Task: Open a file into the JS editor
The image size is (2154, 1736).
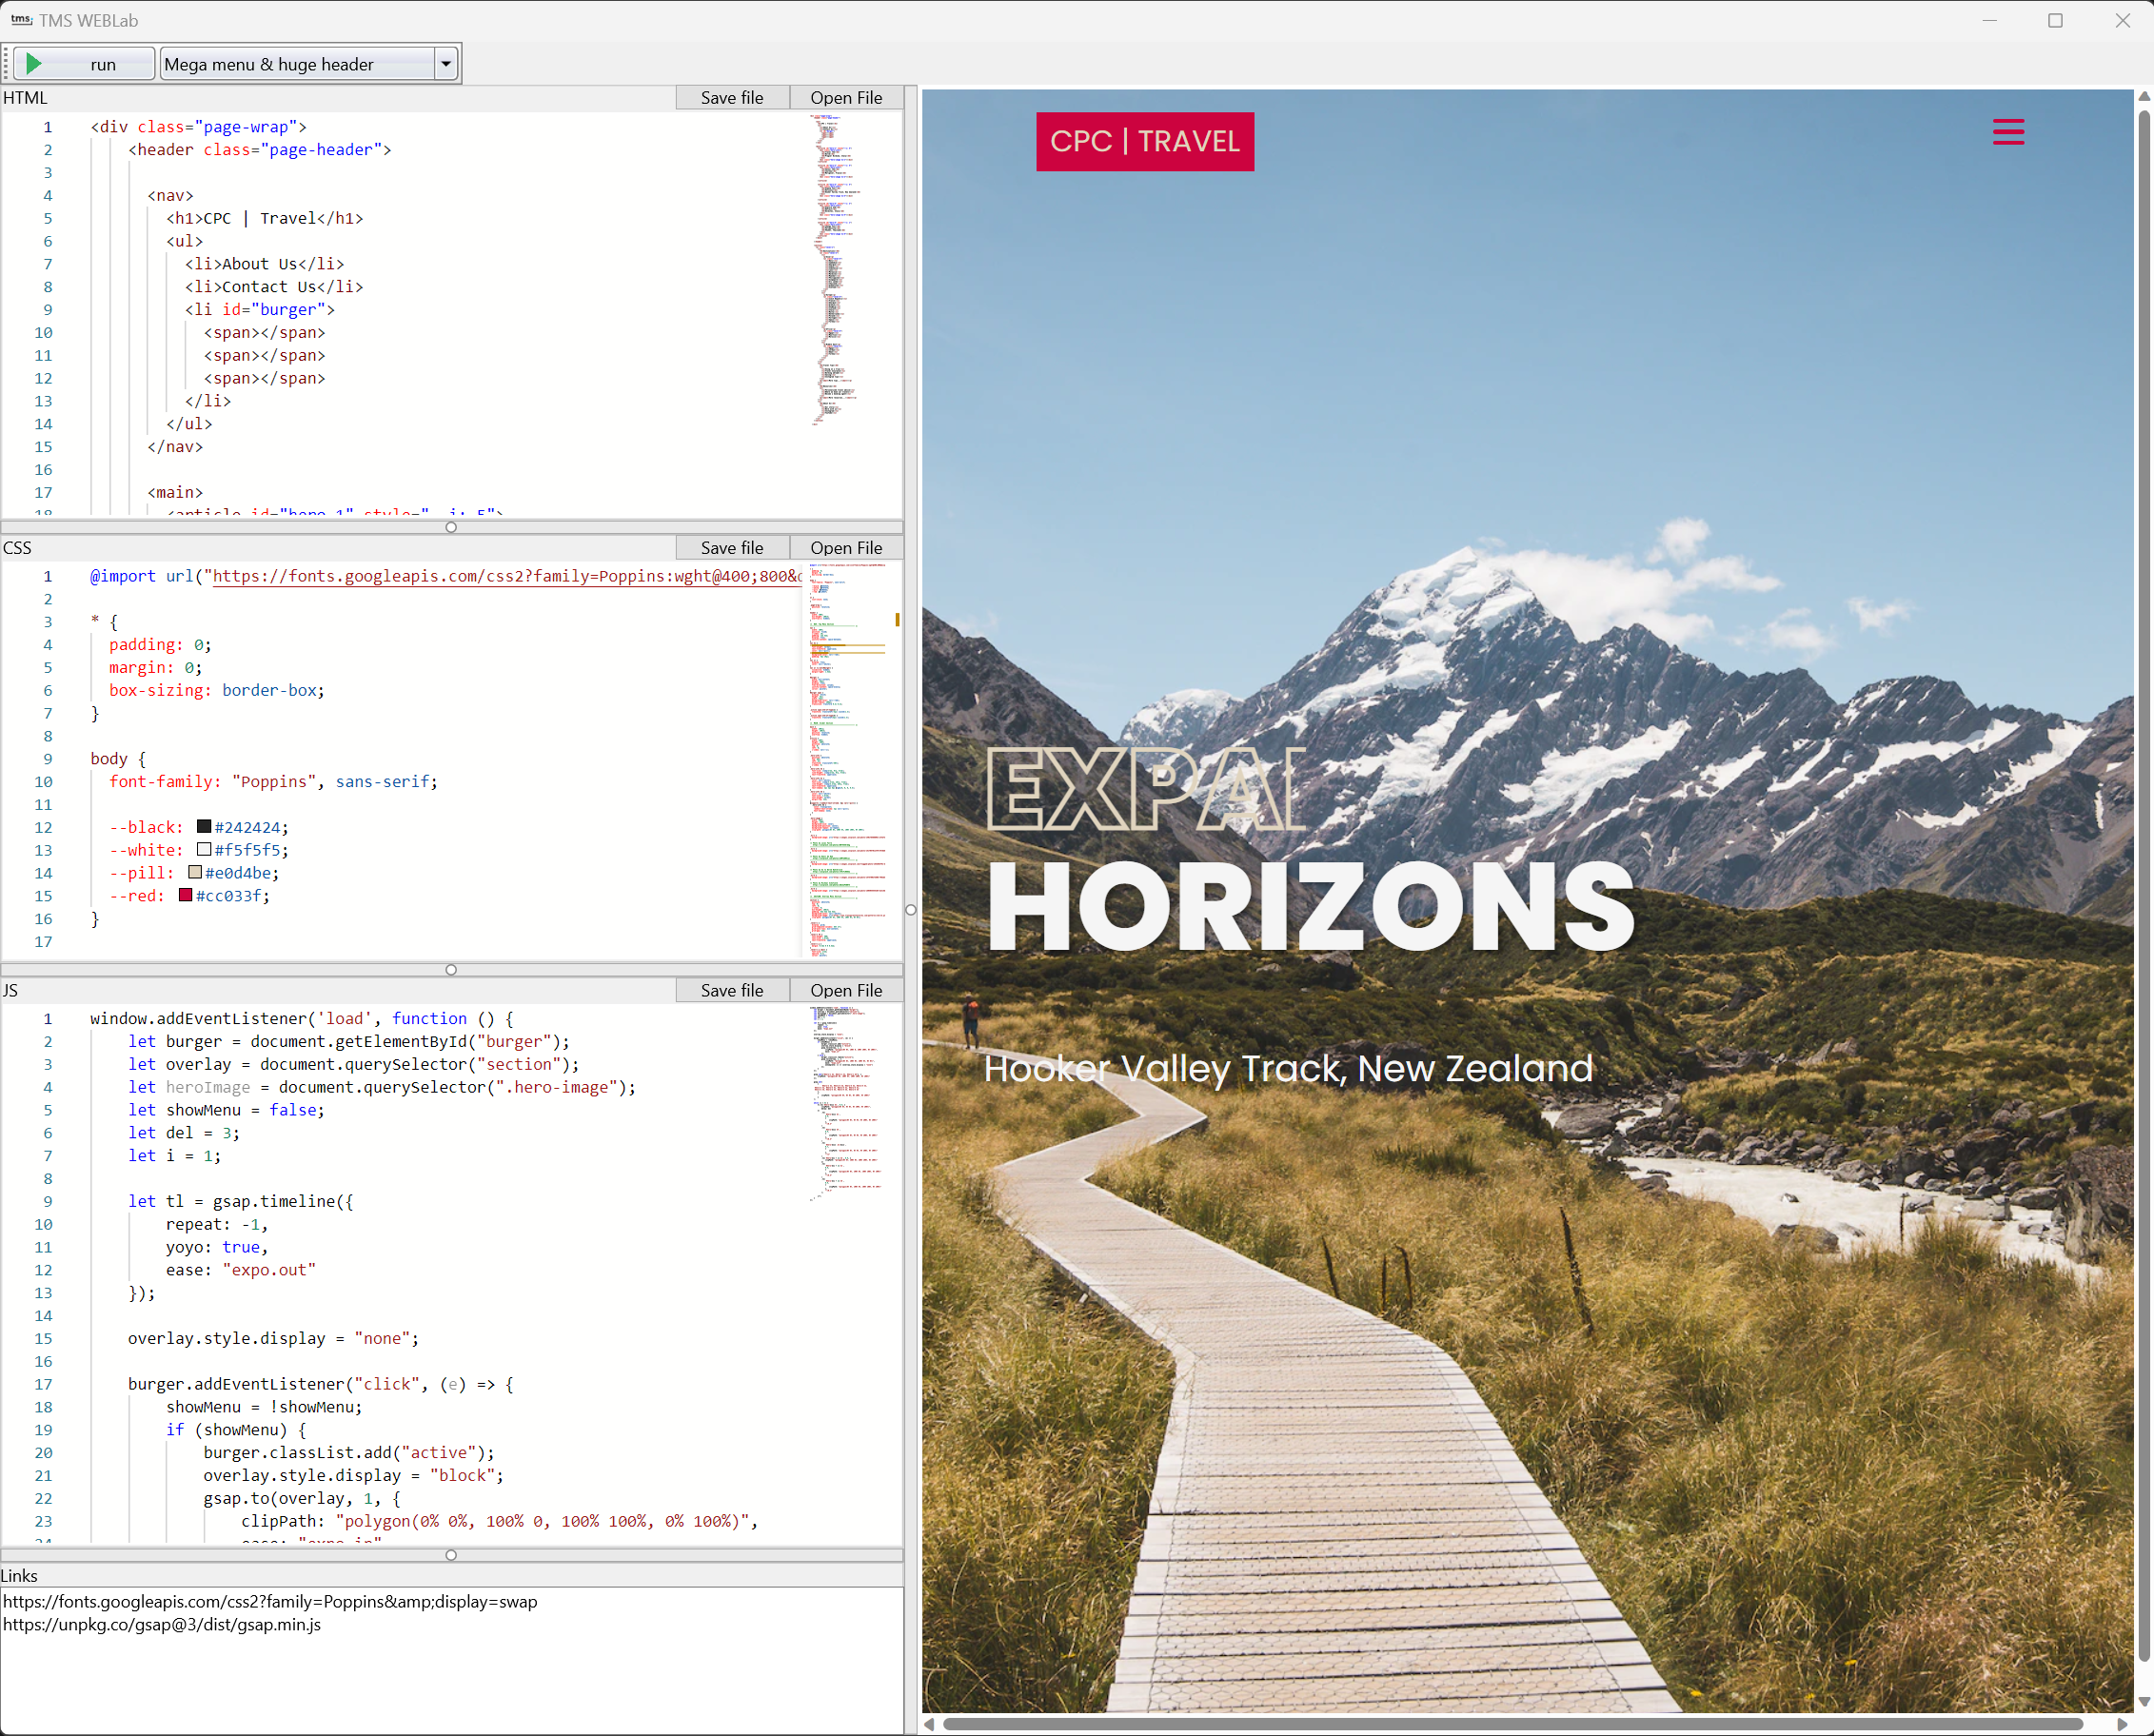Action: coord(846,990)
